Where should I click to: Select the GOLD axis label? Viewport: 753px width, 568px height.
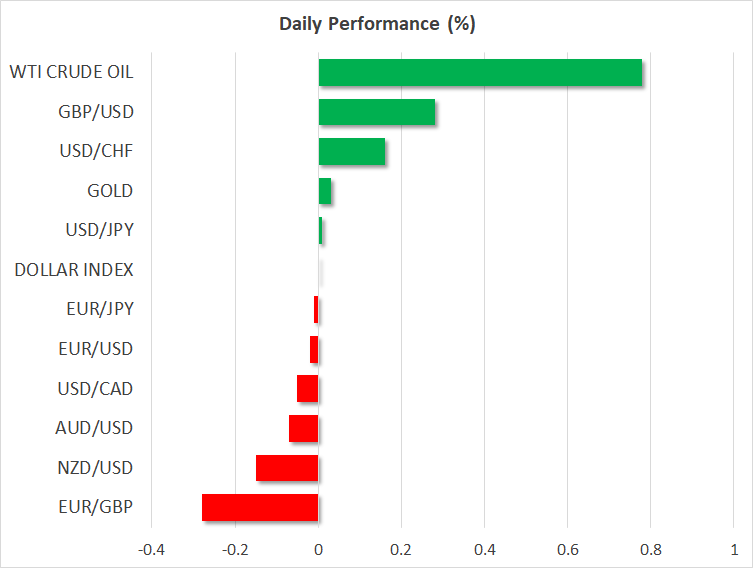click(110, 191)
